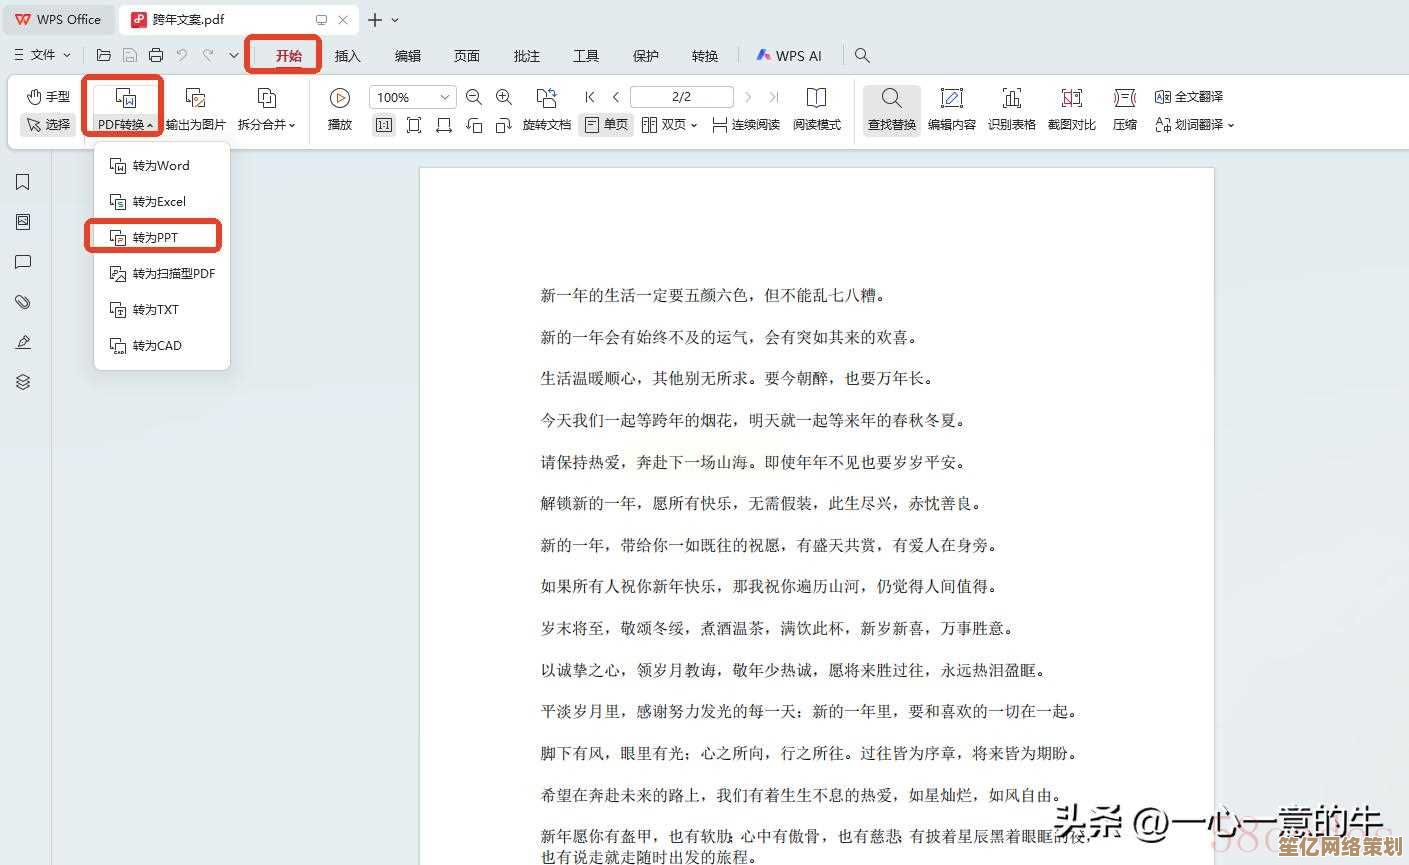Click the 播放 play slideshow icon

pyautogui.click(x=340, y=108)
